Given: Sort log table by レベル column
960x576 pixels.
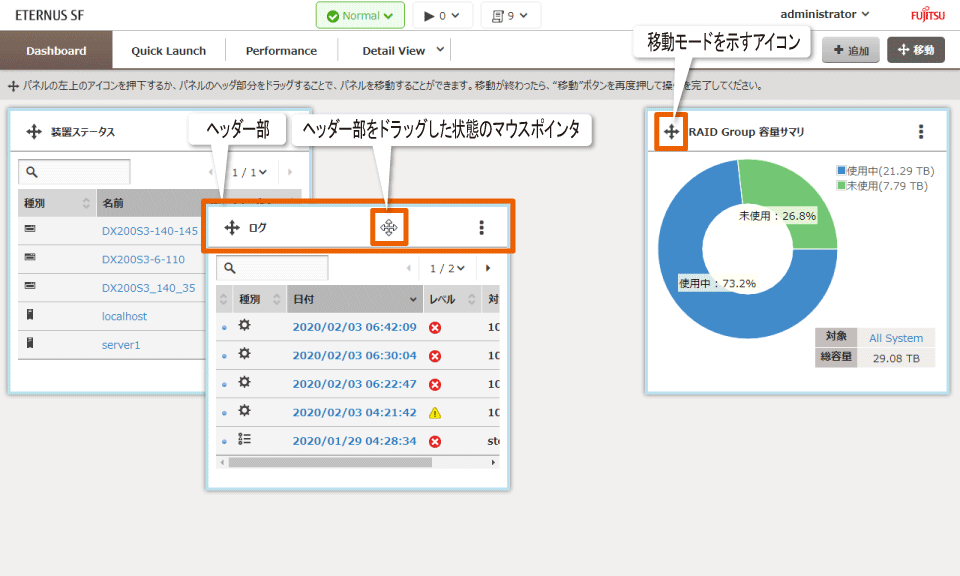Looking at the screenshot, I should 452,299.
